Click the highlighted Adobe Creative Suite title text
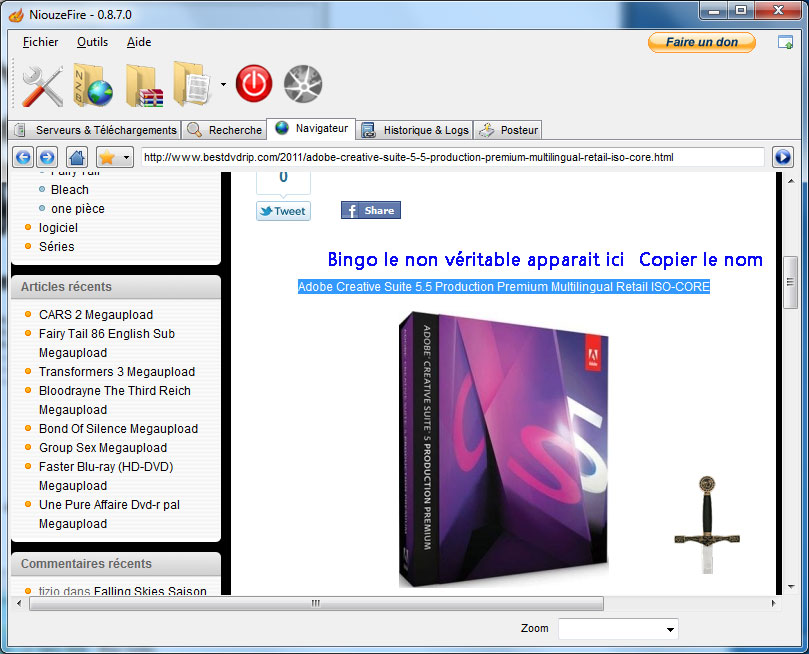Screen dimensions: 809x654 coord(504,287)
